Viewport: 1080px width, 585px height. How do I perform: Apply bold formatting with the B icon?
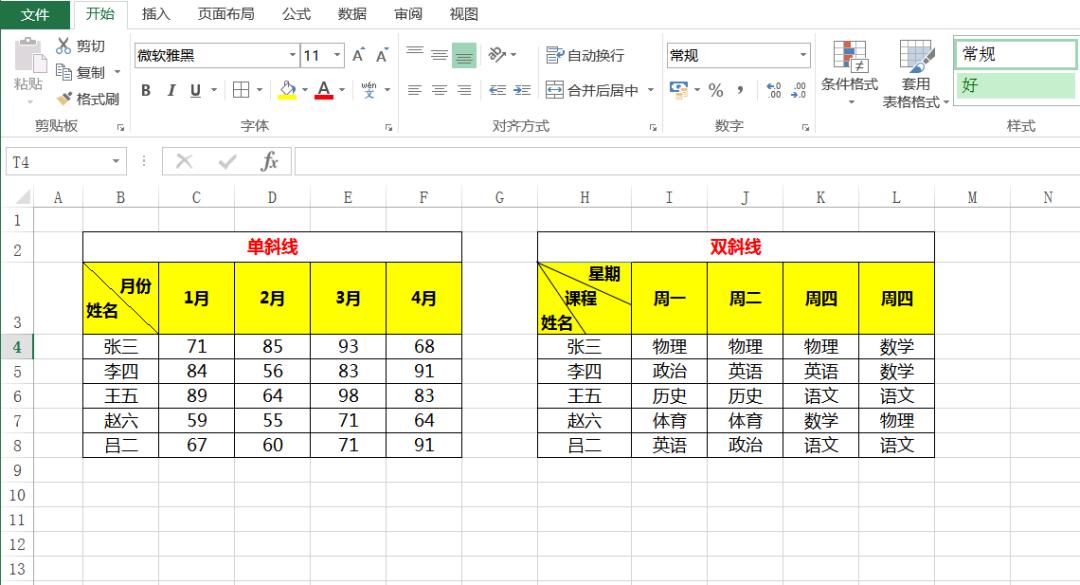pos(145,90)
